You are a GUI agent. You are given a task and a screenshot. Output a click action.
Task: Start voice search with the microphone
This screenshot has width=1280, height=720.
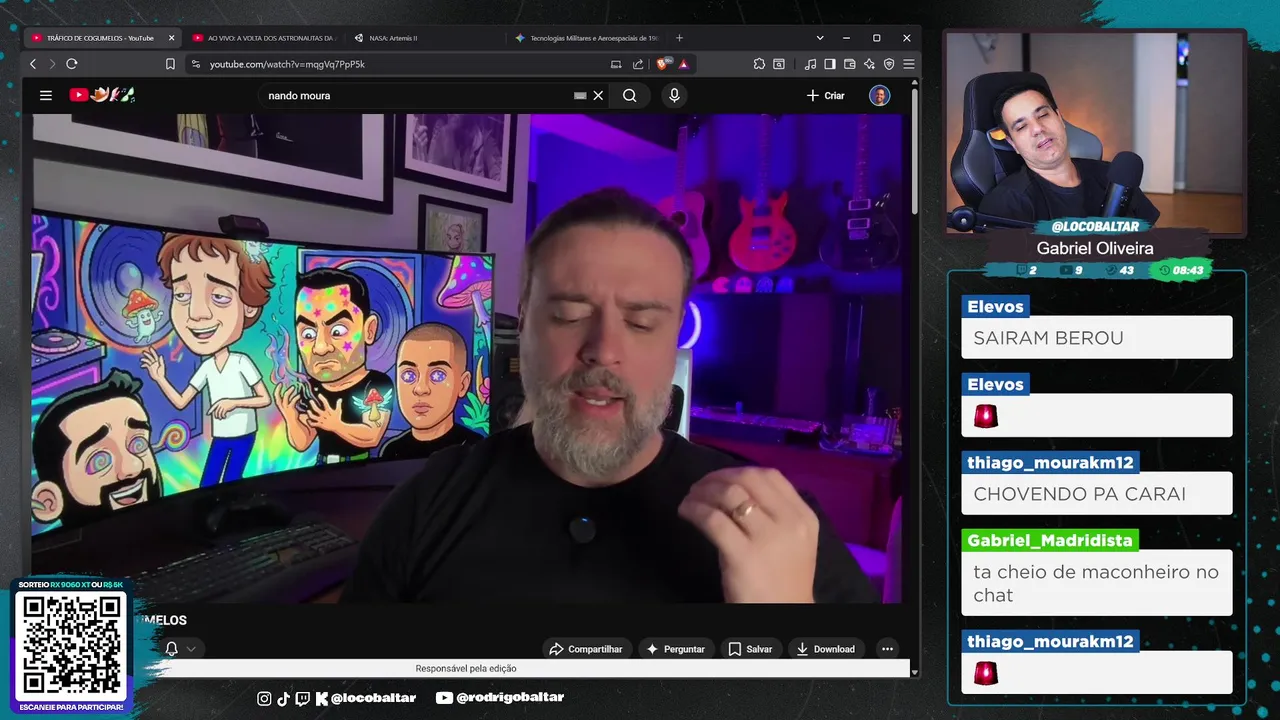[x=674, y=95]
